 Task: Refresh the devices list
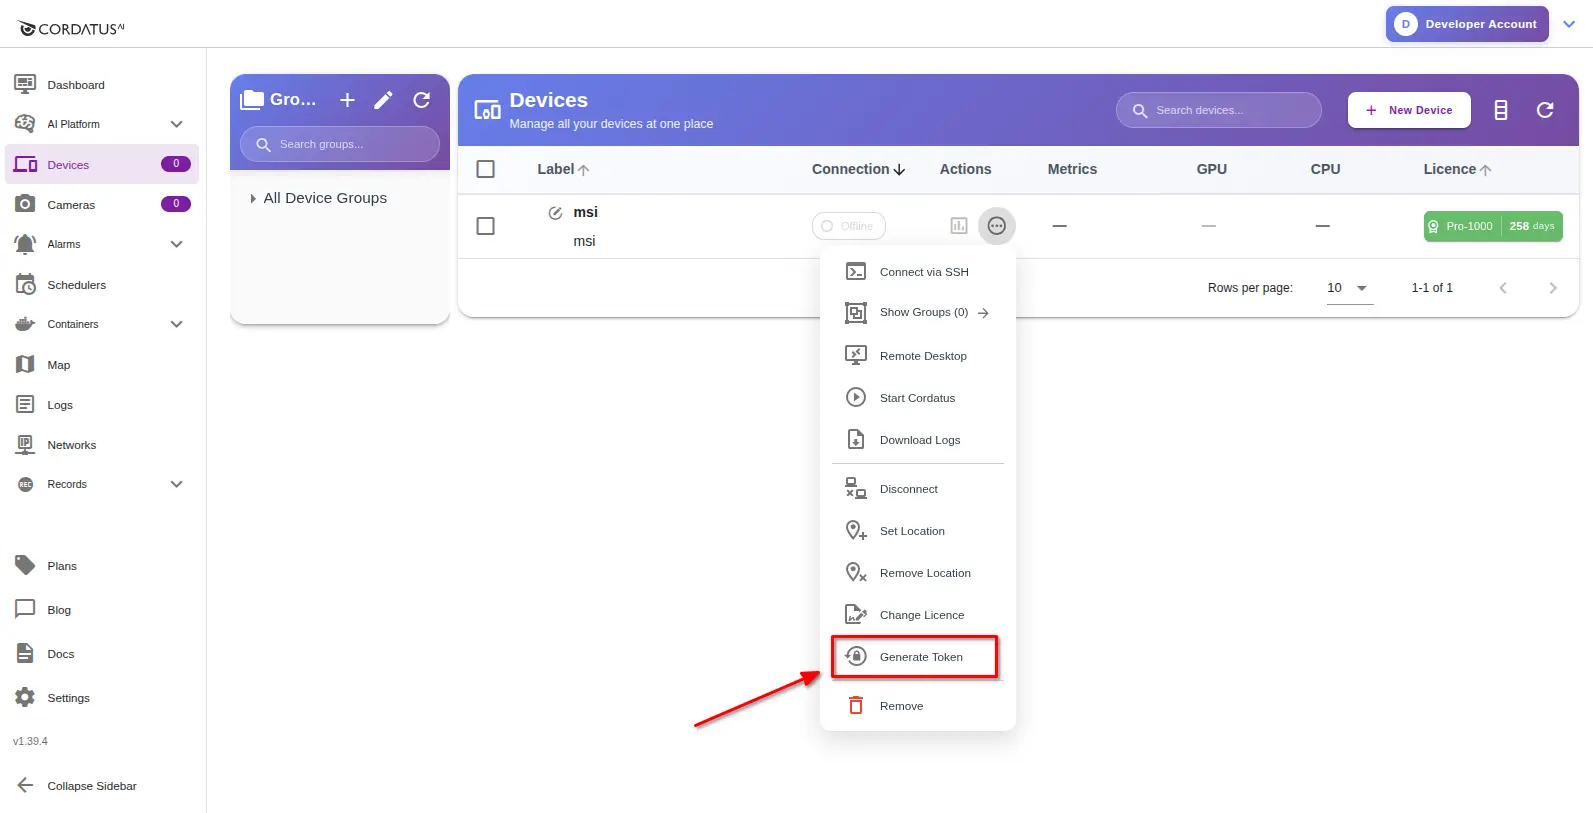1544,110
